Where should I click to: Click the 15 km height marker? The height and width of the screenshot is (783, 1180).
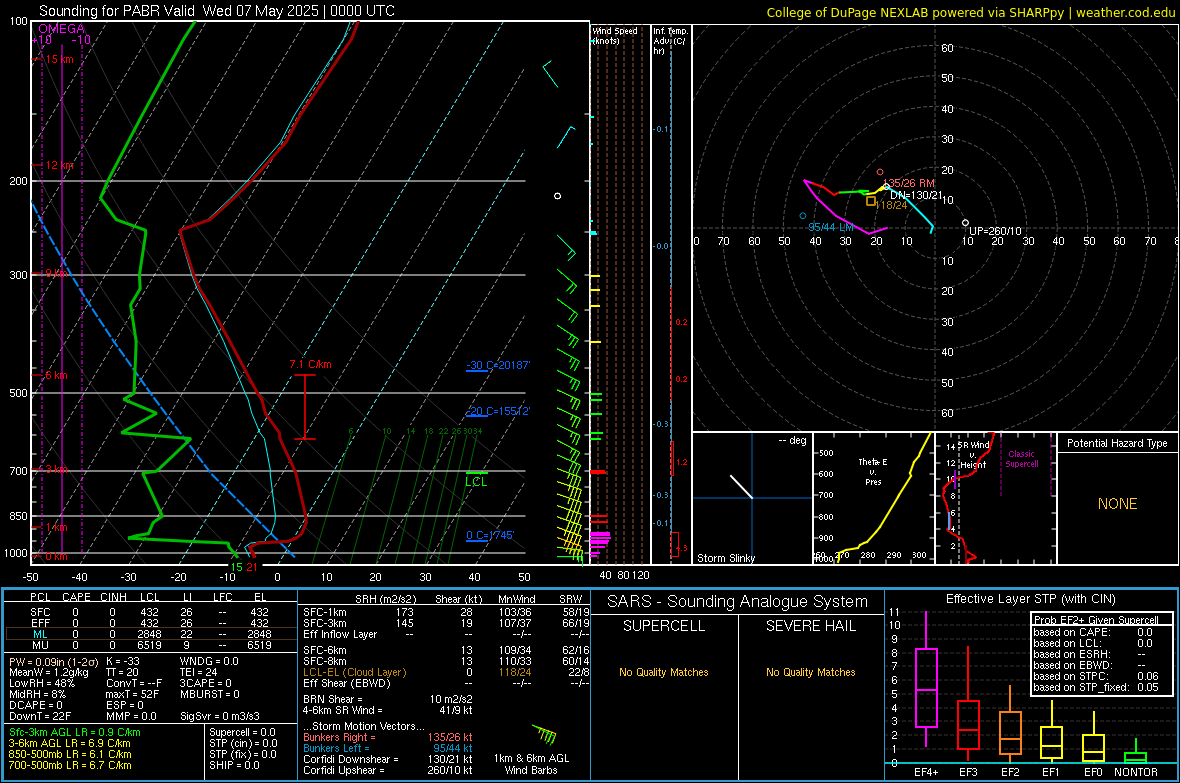(x=59, y=59)
